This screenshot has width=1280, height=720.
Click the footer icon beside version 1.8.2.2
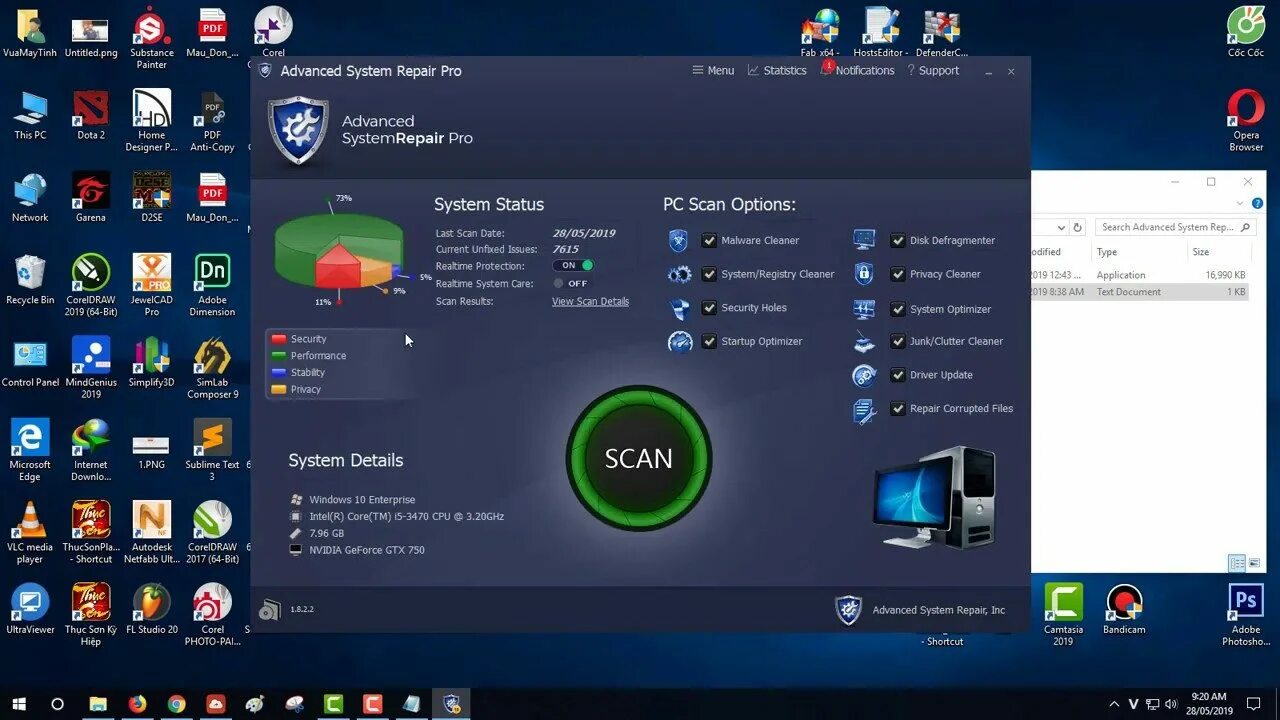pos(270,609)
